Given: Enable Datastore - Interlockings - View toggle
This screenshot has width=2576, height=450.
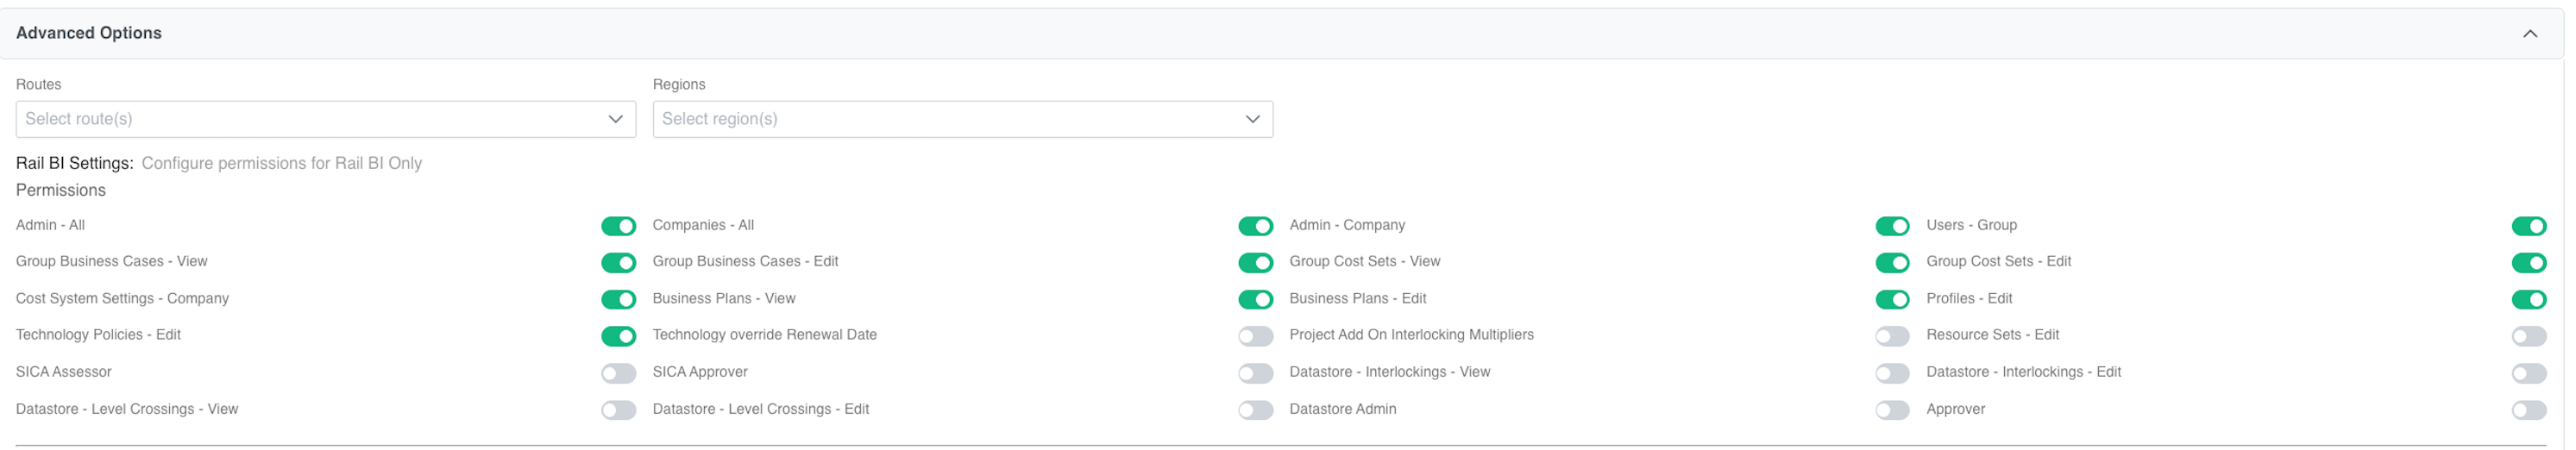Looking at the screenshot, I should point(1892,373).
